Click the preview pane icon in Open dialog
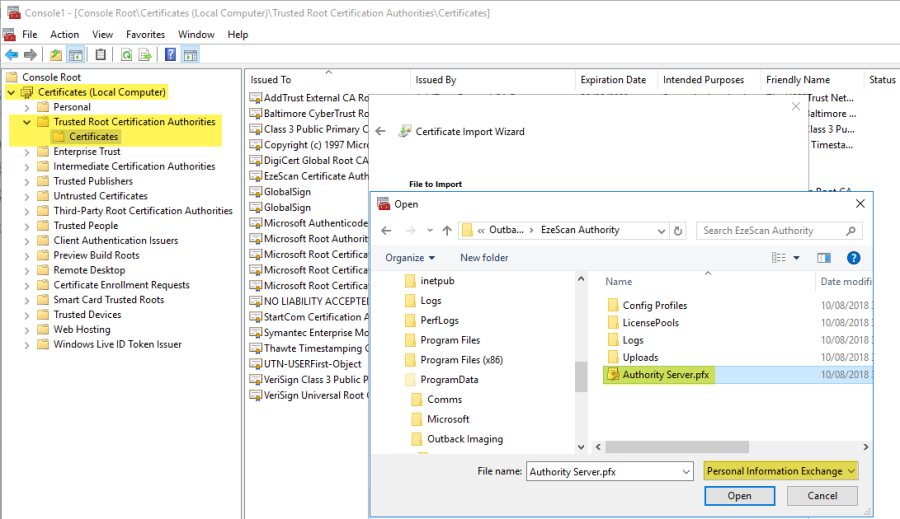900x519 pixels. coord(824,258)
